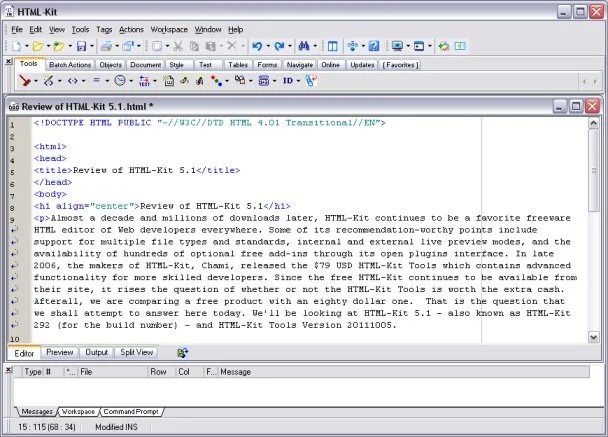Click the Print icon
The height and width of the screenshot is (437, 608).
[106, 46]
